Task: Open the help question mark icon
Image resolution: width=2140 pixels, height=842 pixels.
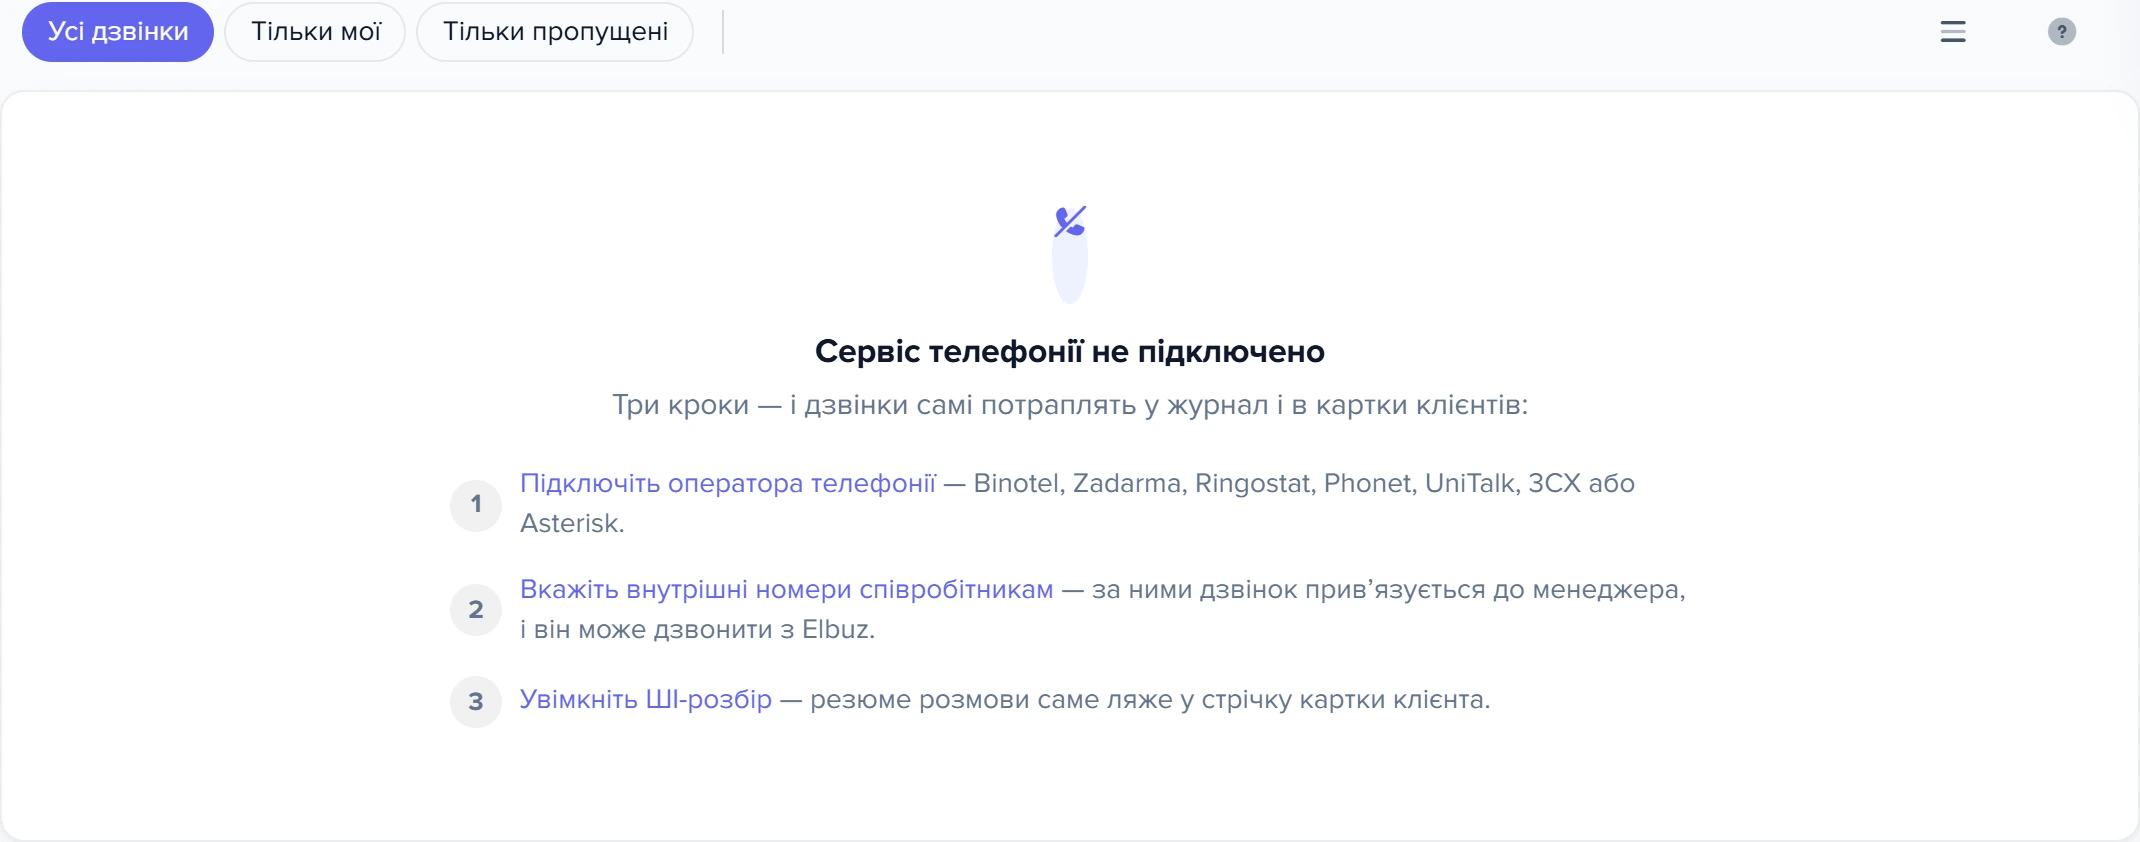Action: (x=2061, y=32)
